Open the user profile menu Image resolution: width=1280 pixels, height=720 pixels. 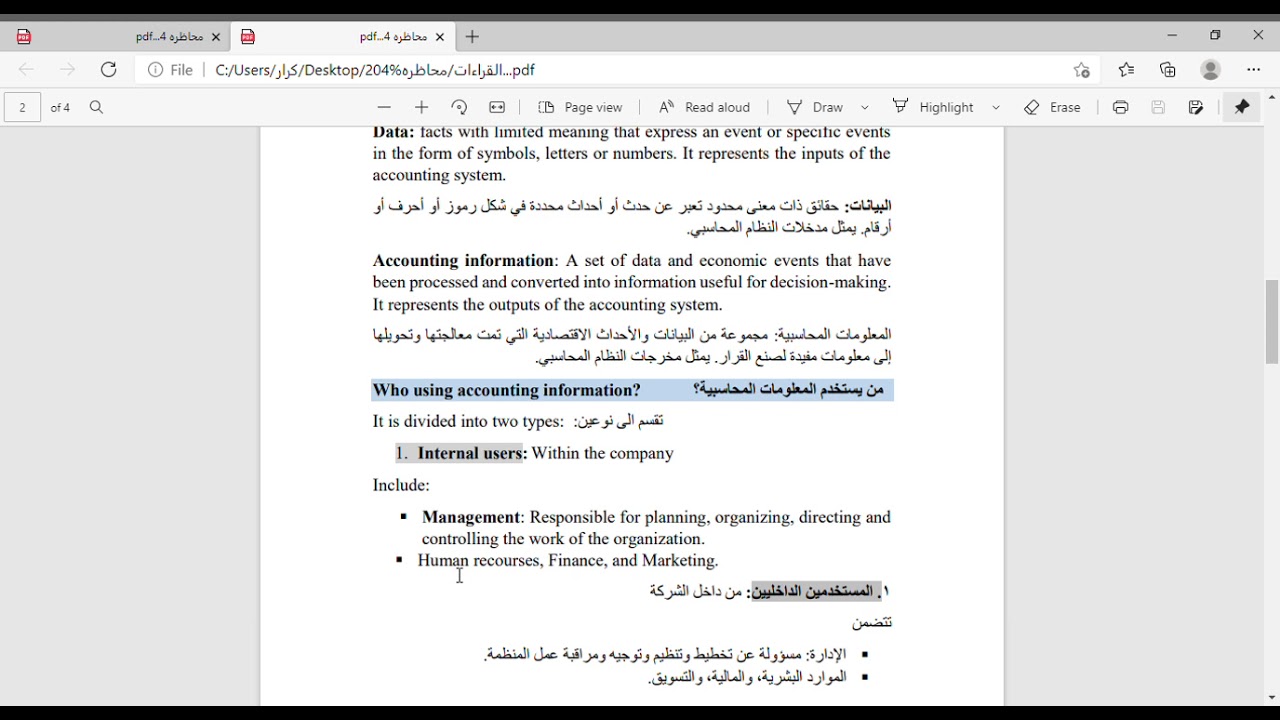(1211, 70)
